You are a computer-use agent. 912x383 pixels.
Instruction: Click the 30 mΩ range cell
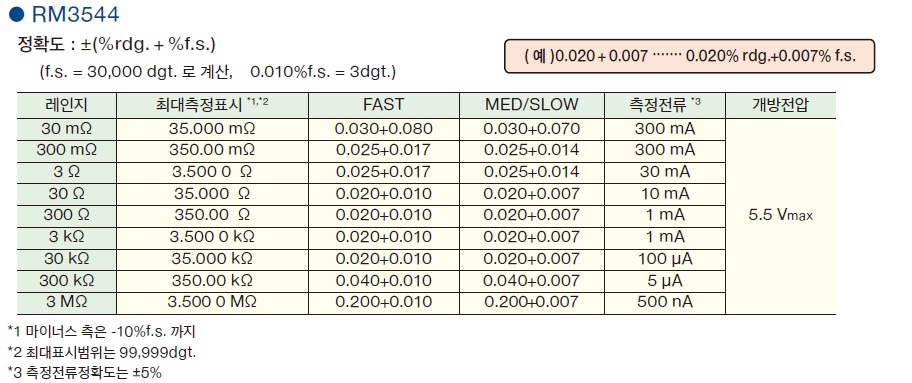pyautogui.click(x=67, y=129)
